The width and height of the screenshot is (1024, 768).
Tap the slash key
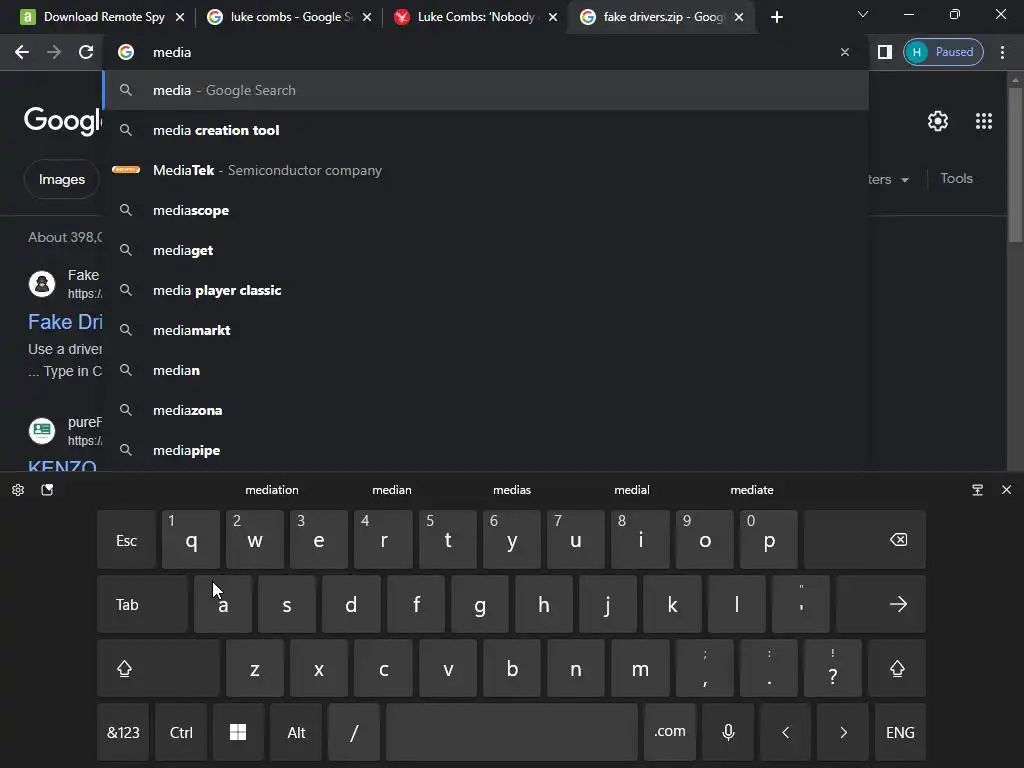pyautogui.click(x=354, y=732)
